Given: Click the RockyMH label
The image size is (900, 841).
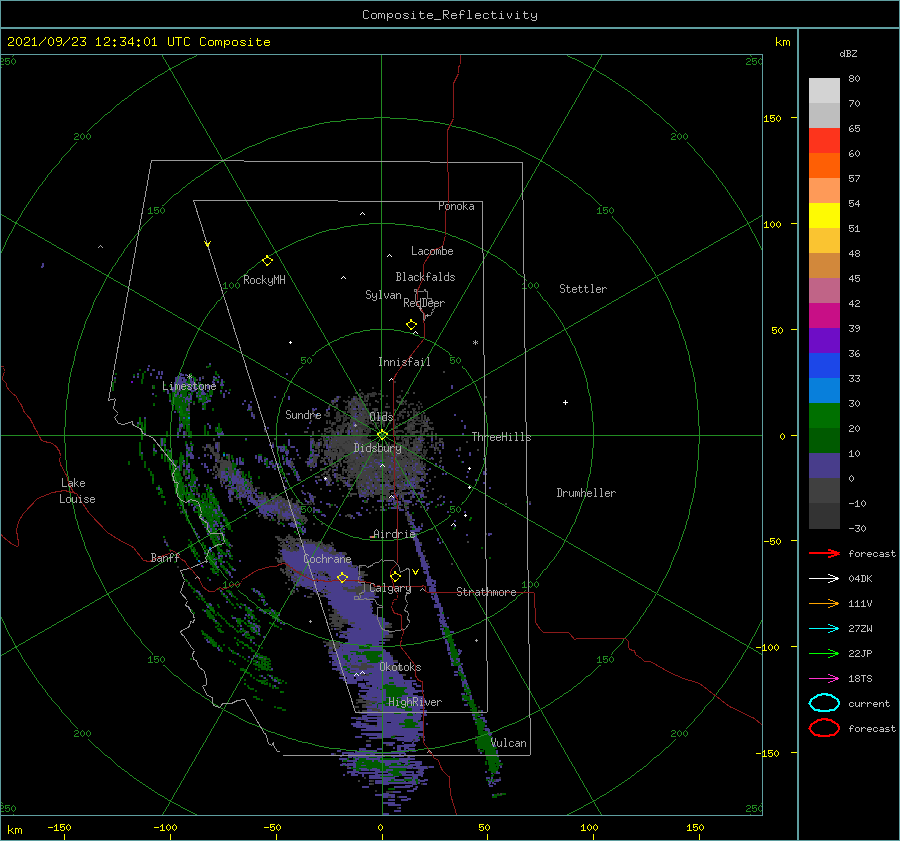Looking at the screenshot, I should click(264, 280).
